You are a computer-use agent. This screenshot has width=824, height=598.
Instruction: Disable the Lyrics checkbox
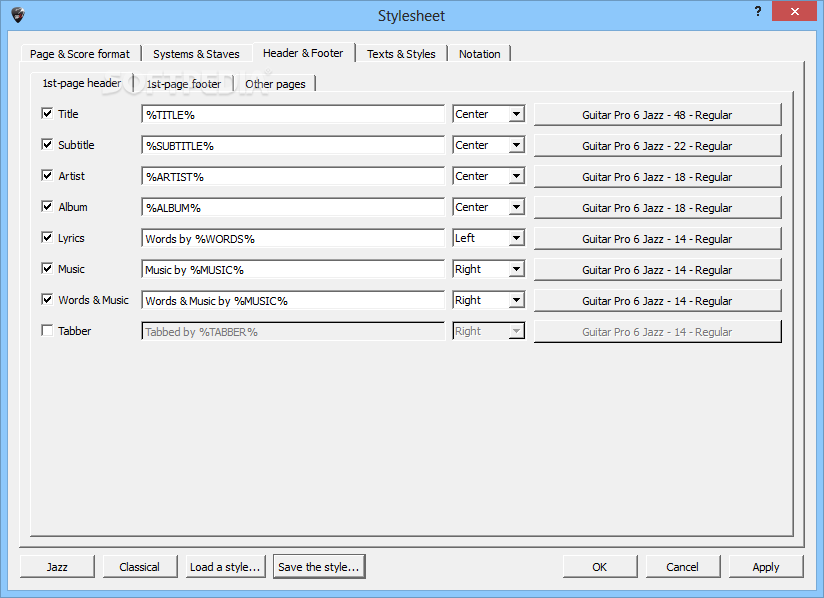(47, 237)
